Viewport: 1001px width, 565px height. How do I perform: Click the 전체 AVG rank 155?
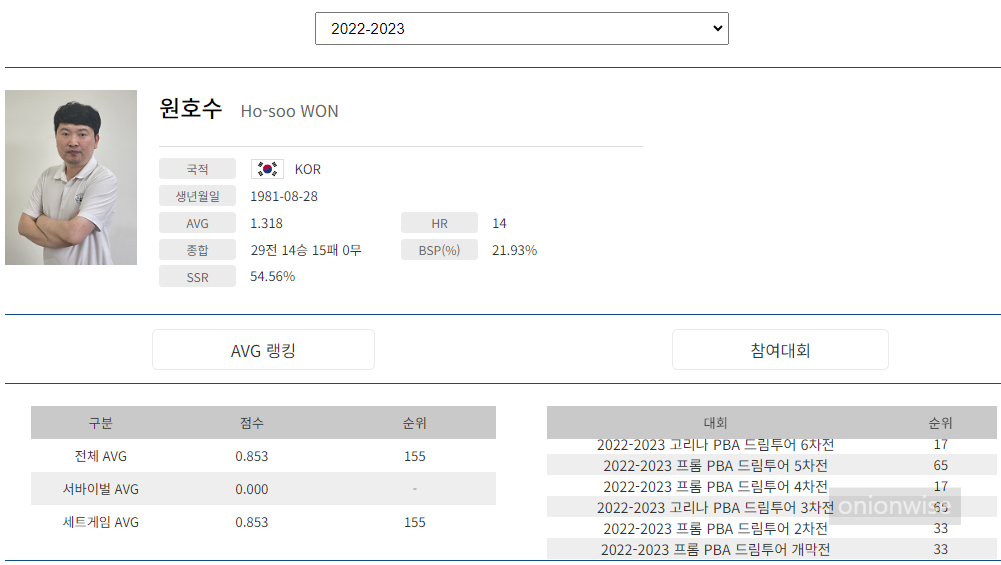tap(414, 456)
